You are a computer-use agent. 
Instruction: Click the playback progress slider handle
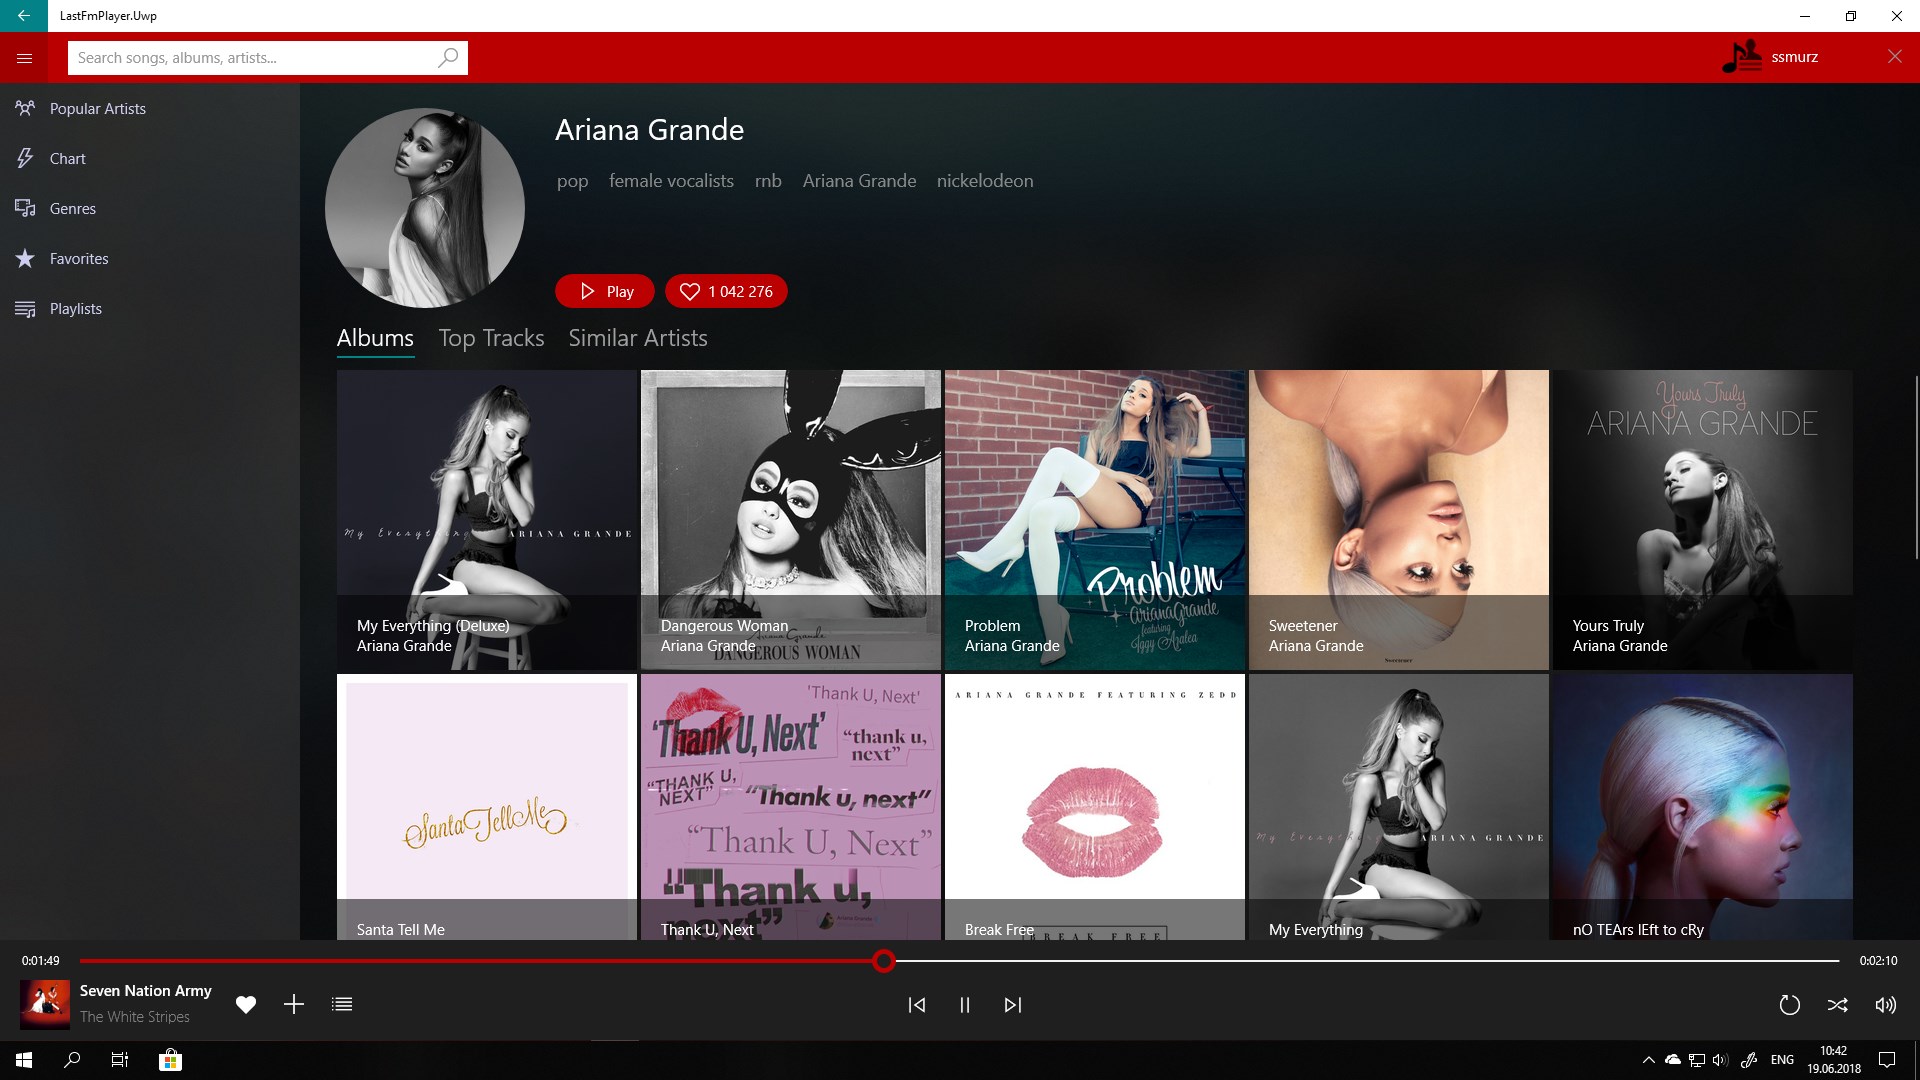[883, 961]
